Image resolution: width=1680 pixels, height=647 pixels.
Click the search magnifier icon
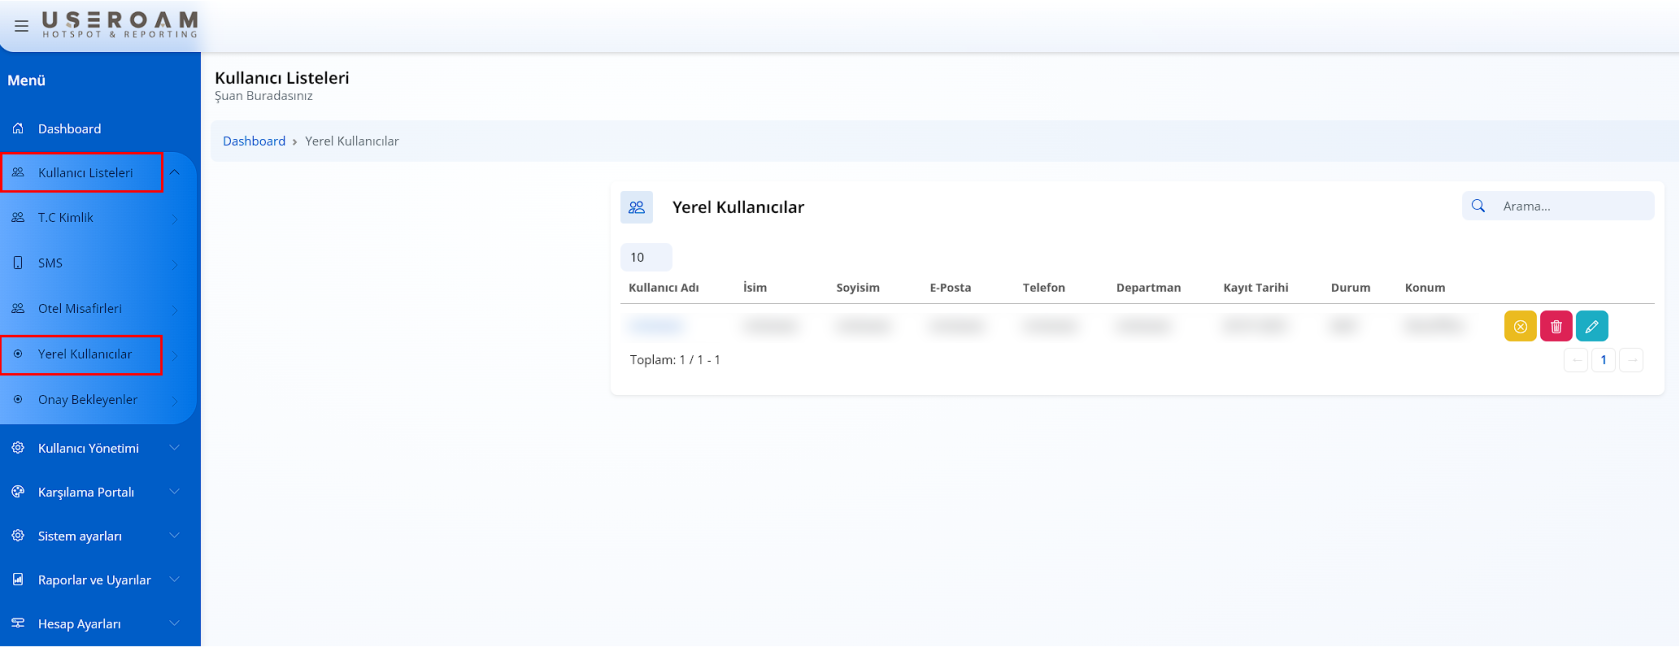1478,206
